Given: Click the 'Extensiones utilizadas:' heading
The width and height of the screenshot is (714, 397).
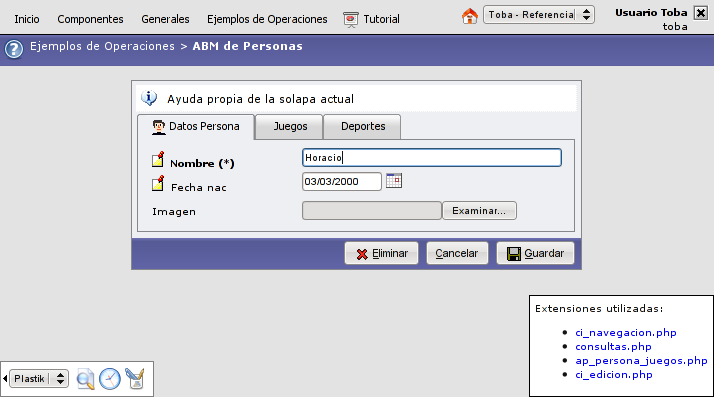Looking at the screenshot, I should 599,309.
